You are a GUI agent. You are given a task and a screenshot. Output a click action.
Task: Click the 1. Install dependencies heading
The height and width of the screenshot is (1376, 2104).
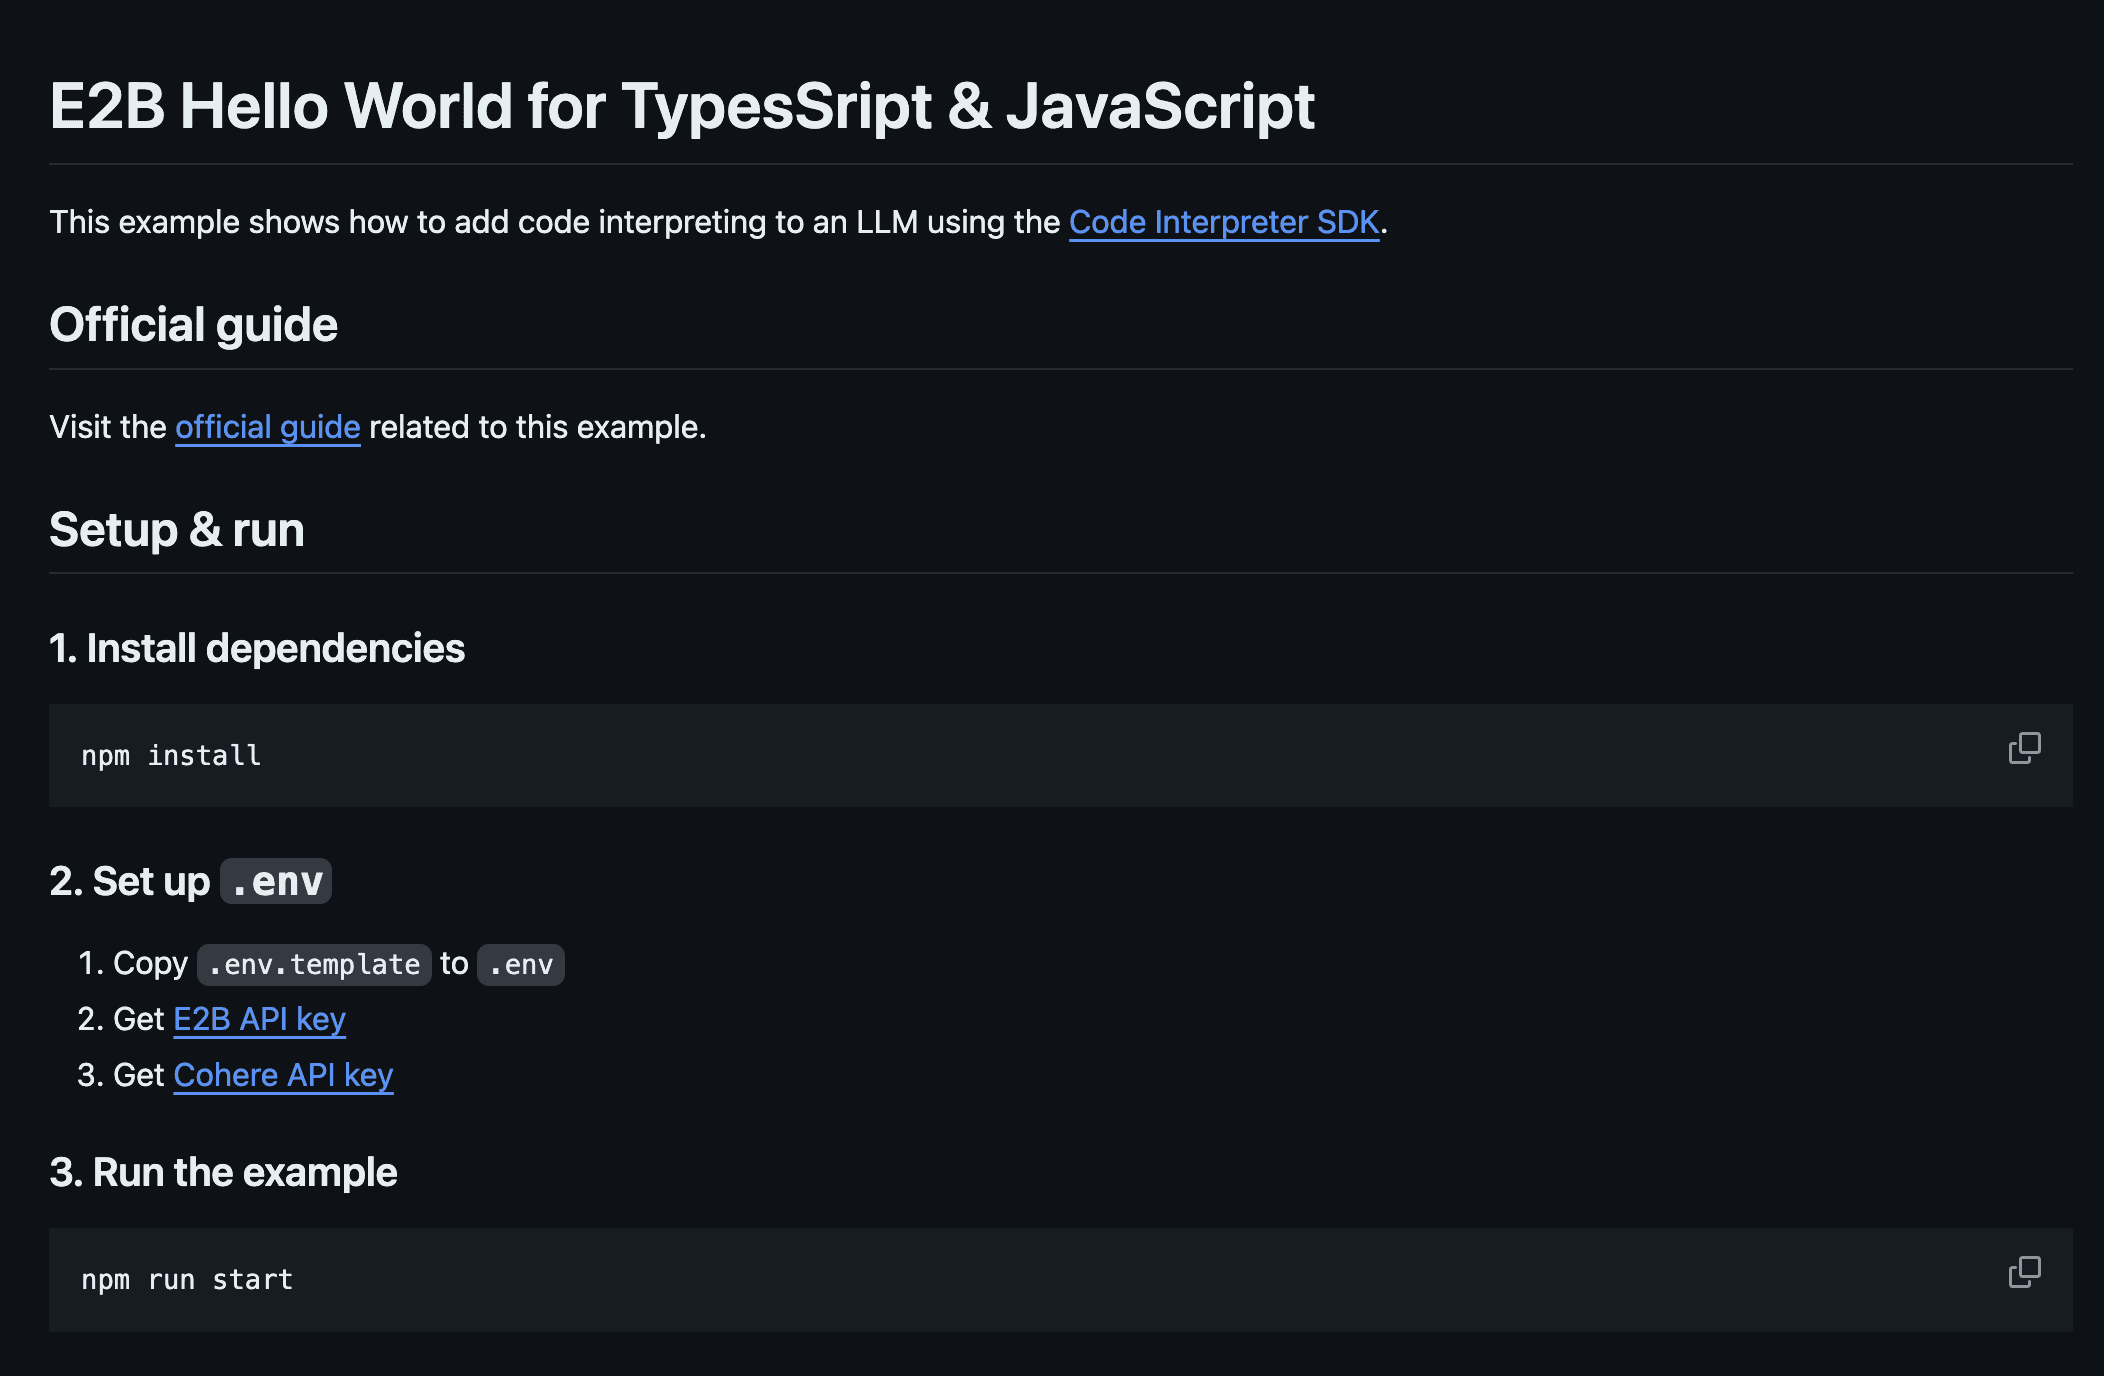click(x=257, y=648)
